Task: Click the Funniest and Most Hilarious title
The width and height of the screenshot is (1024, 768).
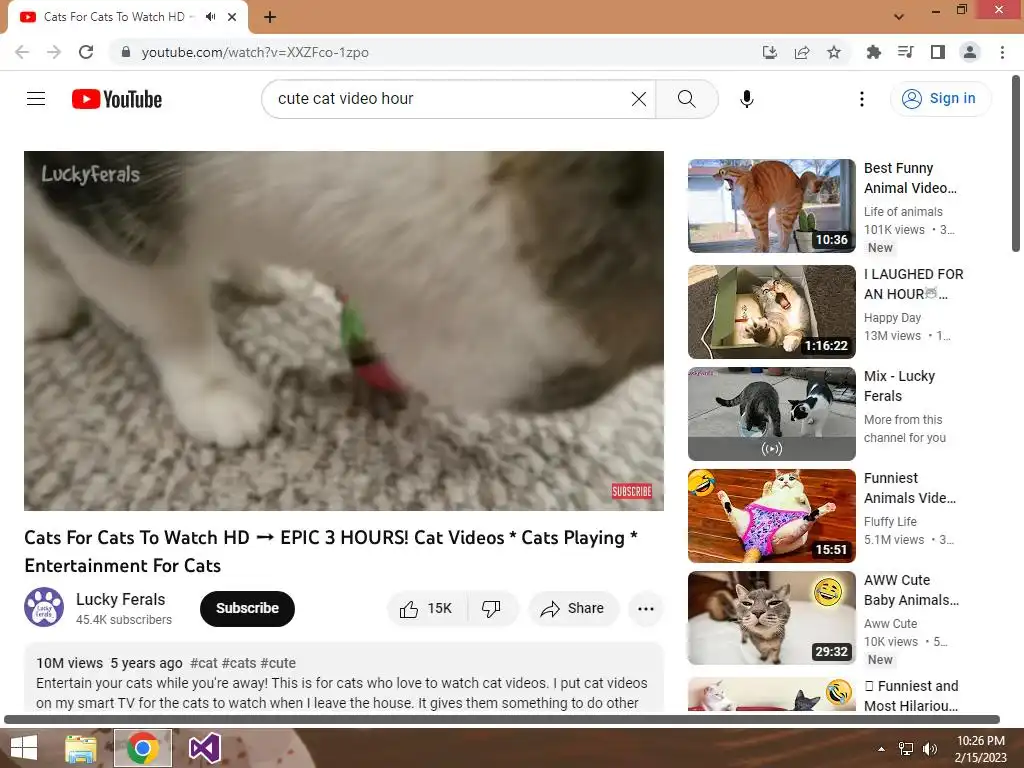Action: [x=911, y=696]
